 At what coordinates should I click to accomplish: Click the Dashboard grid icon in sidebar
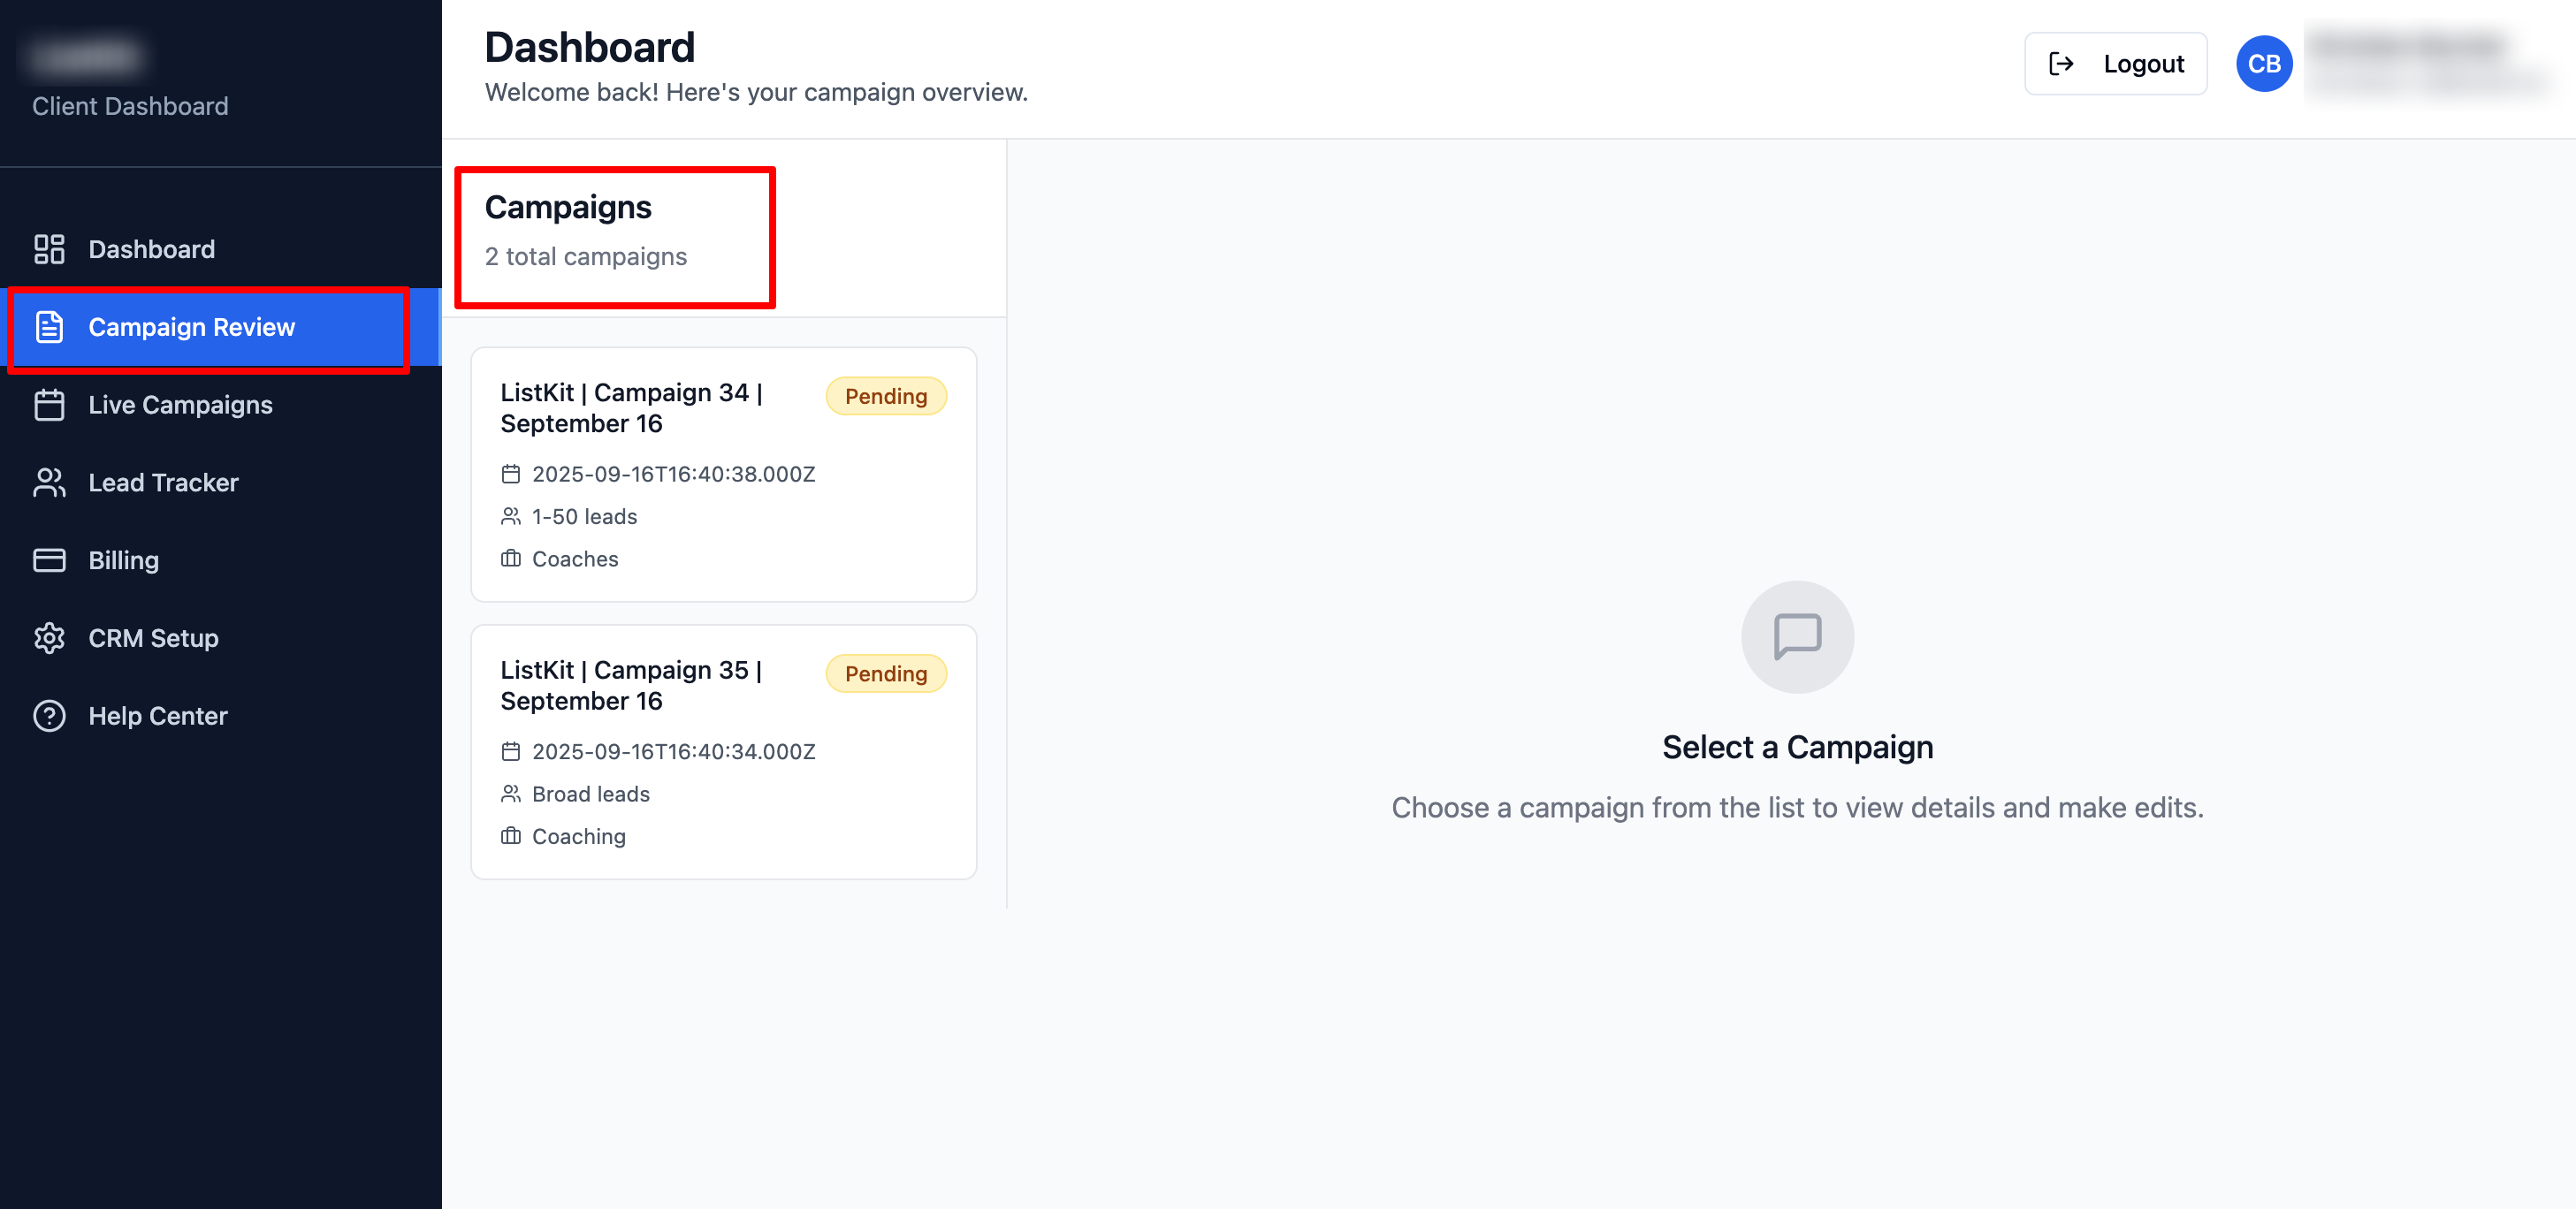tap(49, 249)
